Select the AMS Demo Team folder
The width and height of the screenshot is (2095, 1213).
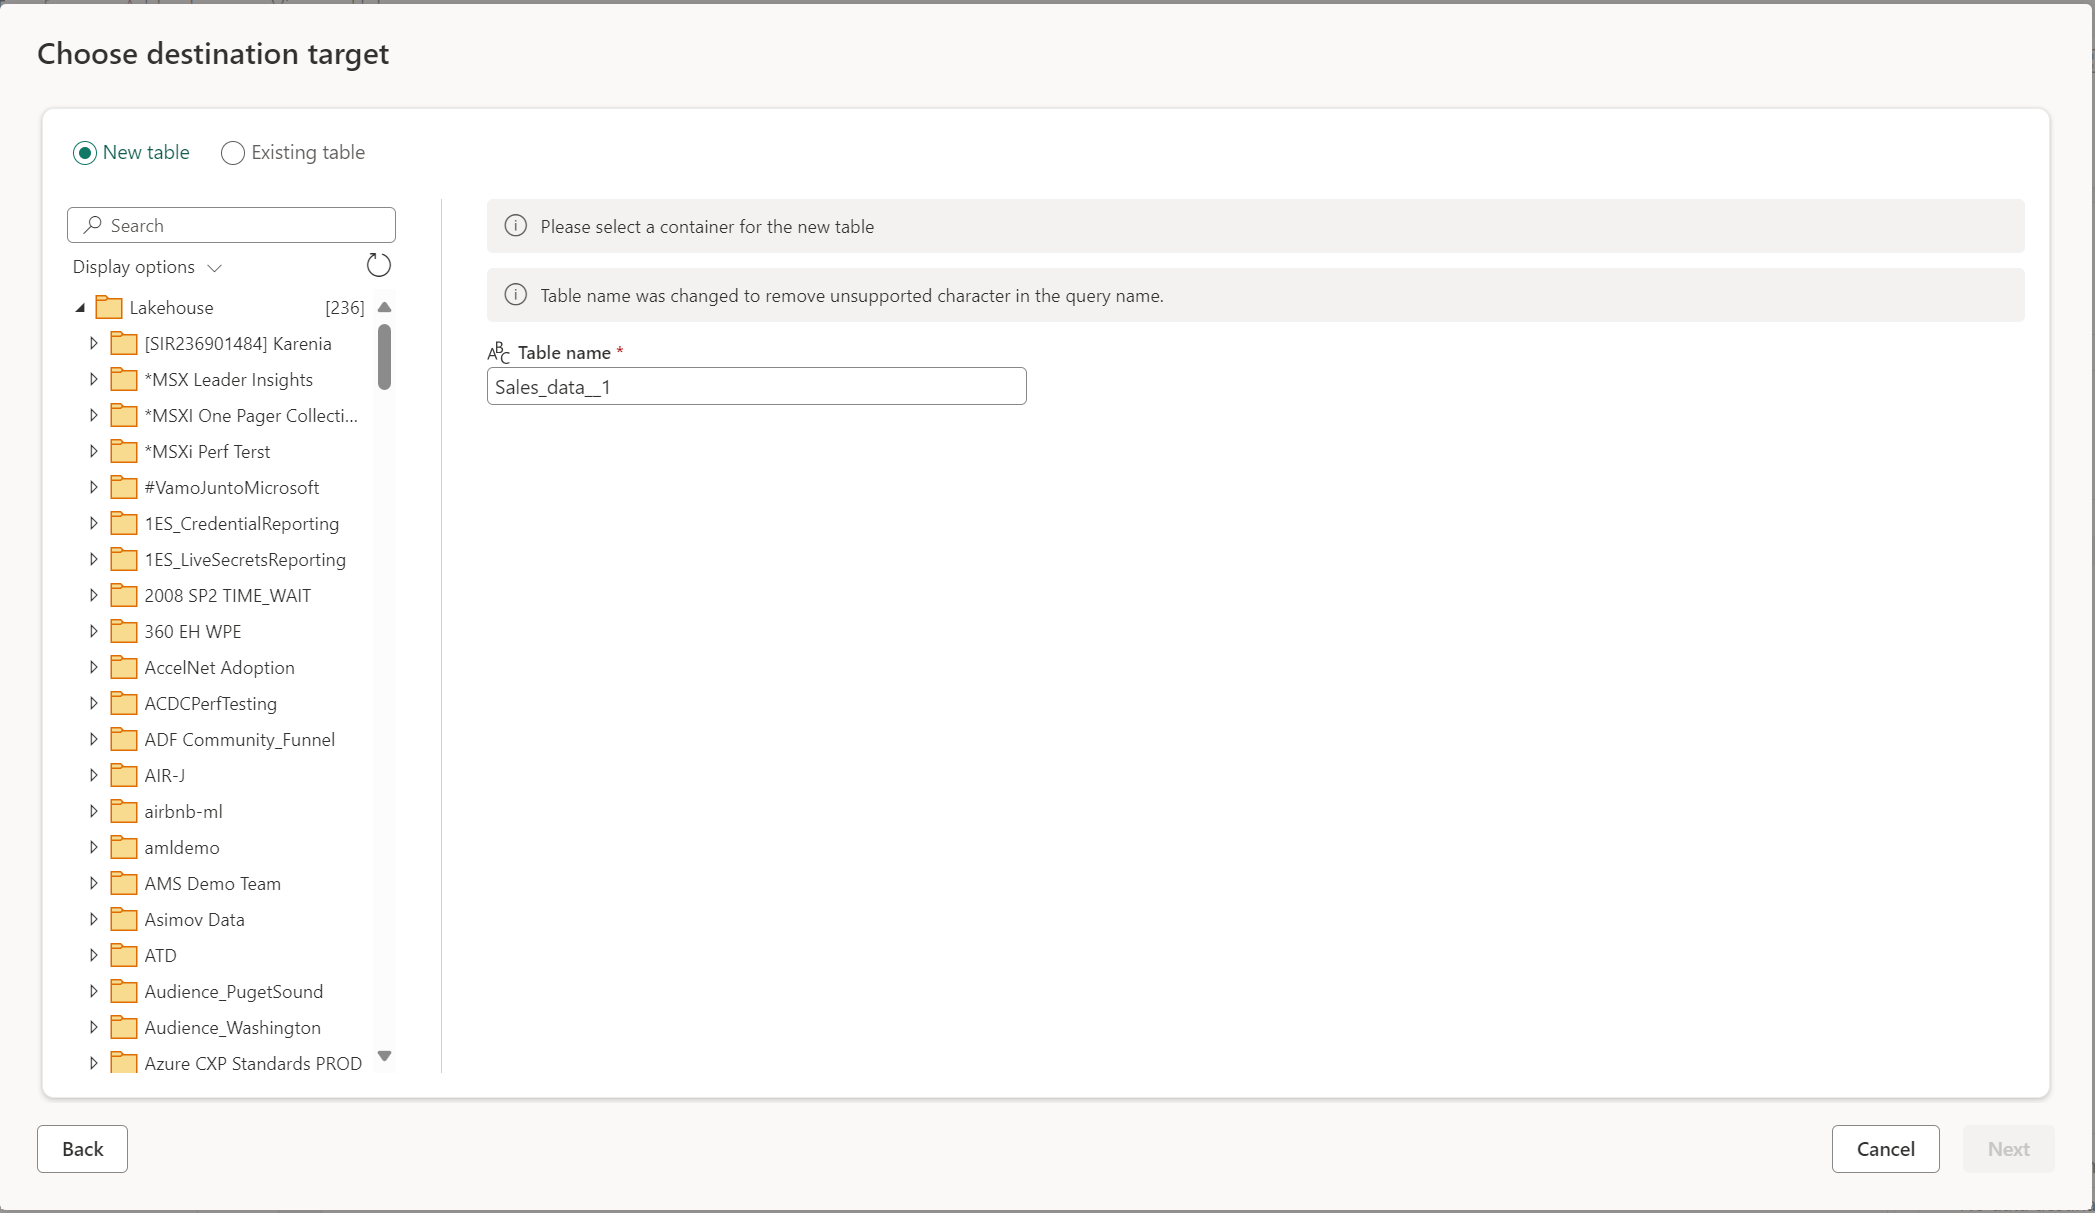click(x=212, y=882)
